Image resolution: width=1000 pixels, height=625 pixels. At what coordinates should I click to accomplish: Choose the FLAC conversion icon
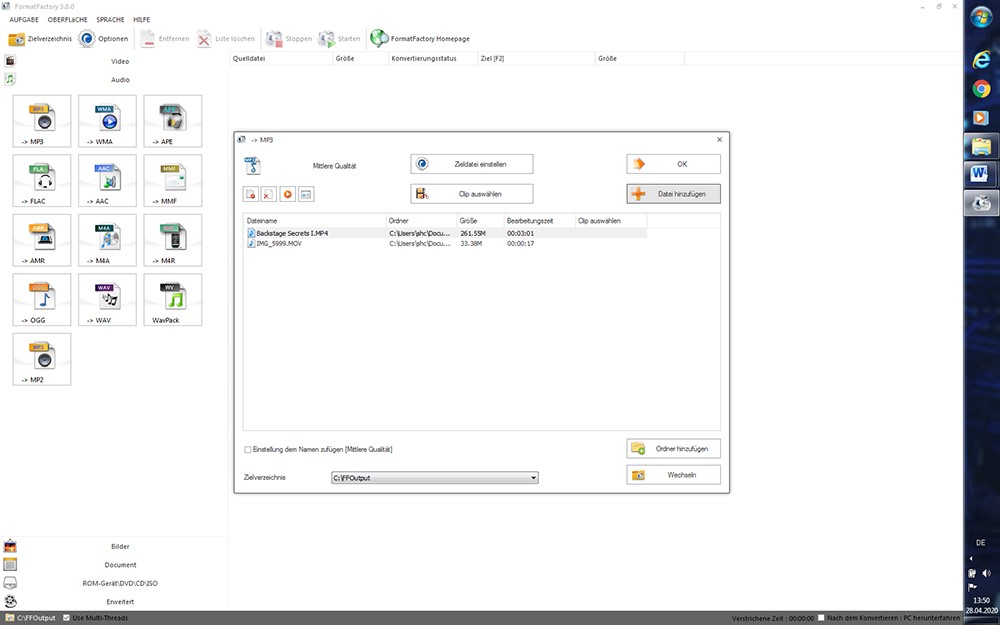[x=42, y=181]
